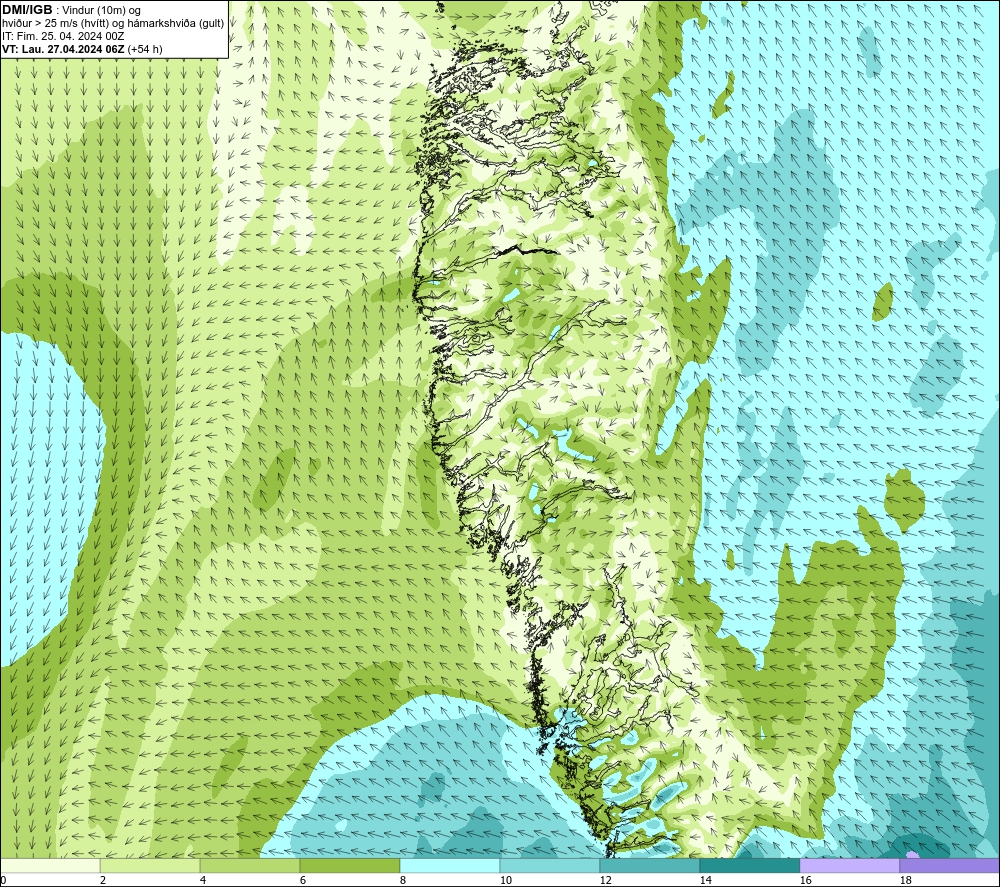Click the '10' scale label
The height and width of the screenshot is (887, 1000).
[x=505, y=881]
